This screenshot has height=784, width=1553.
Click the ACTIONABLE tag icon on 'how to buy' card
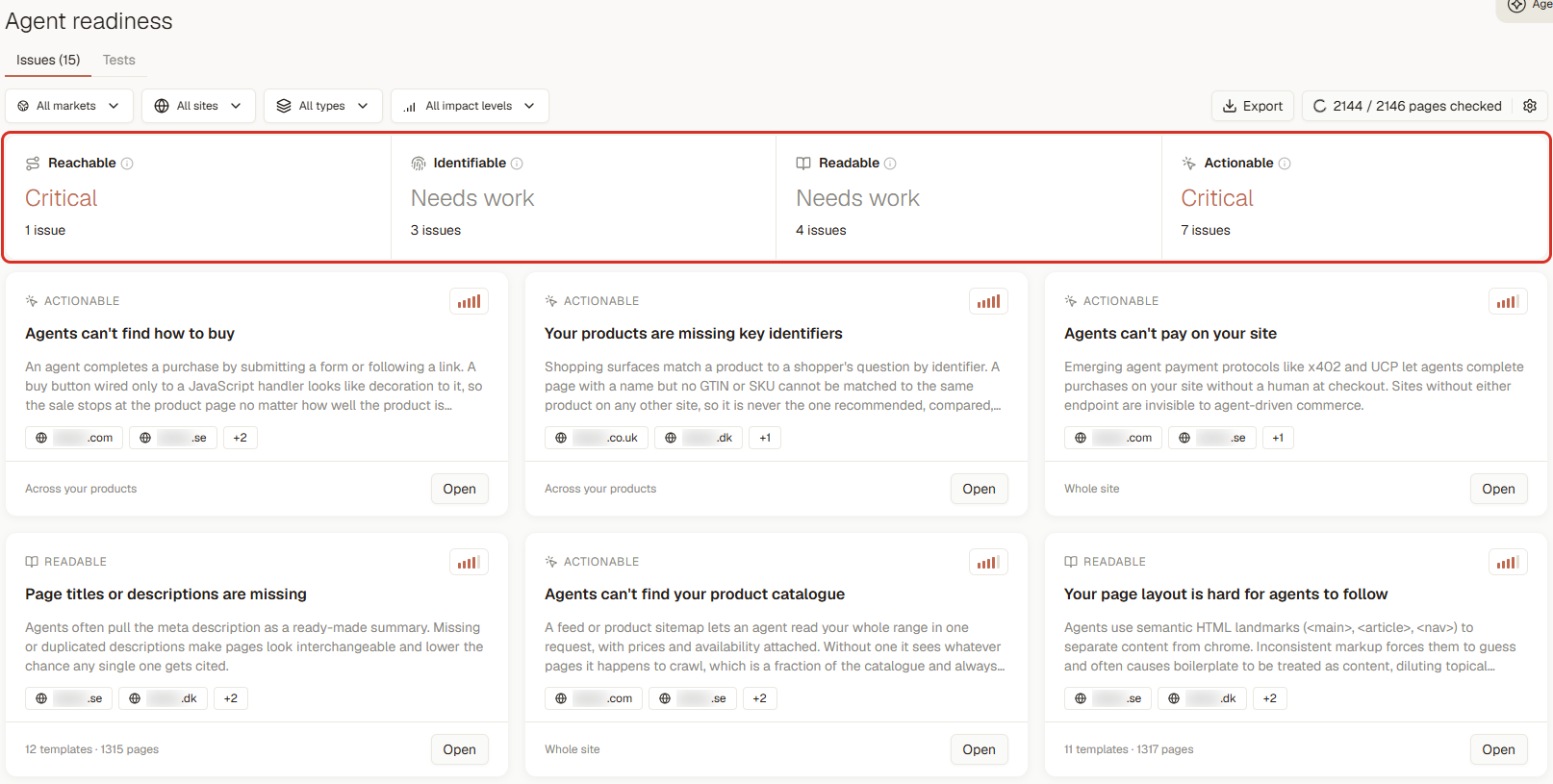click(32, 301)
